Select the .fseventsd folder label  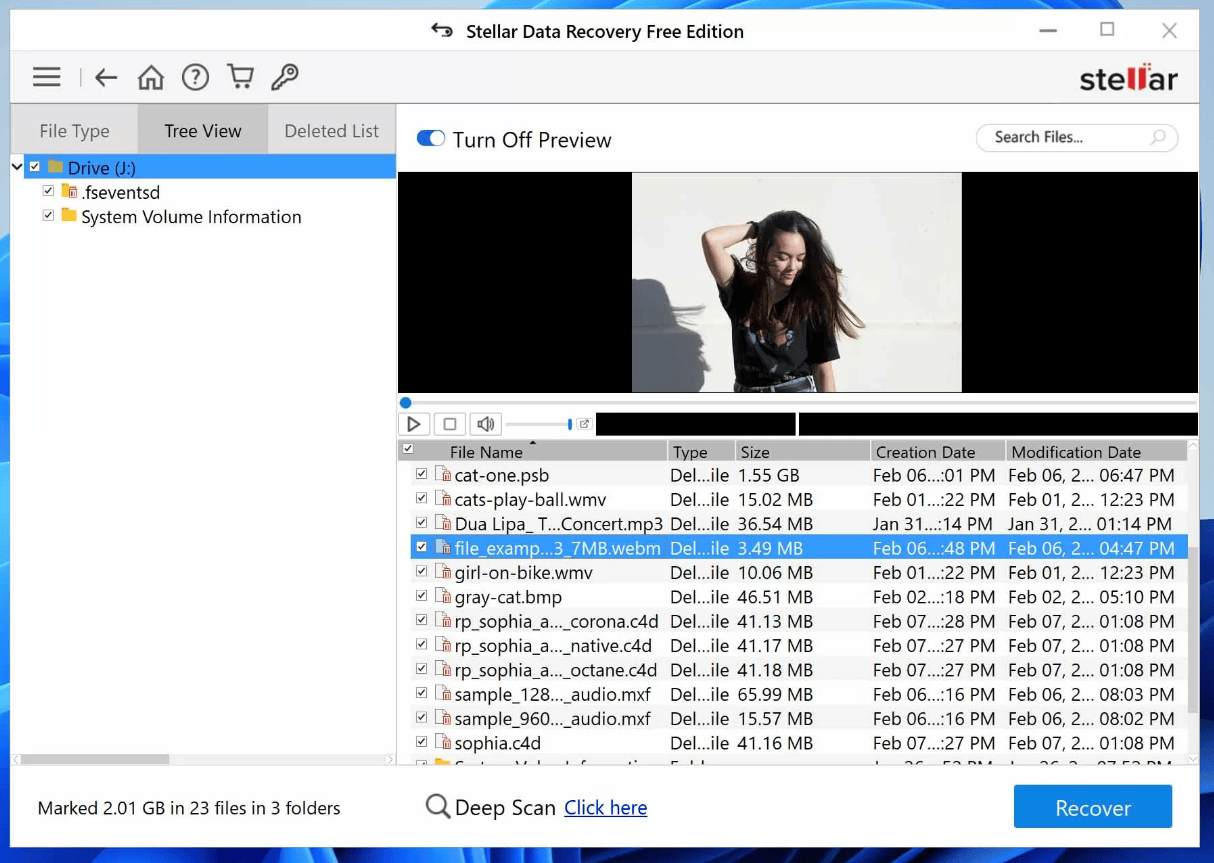[121, 192]
